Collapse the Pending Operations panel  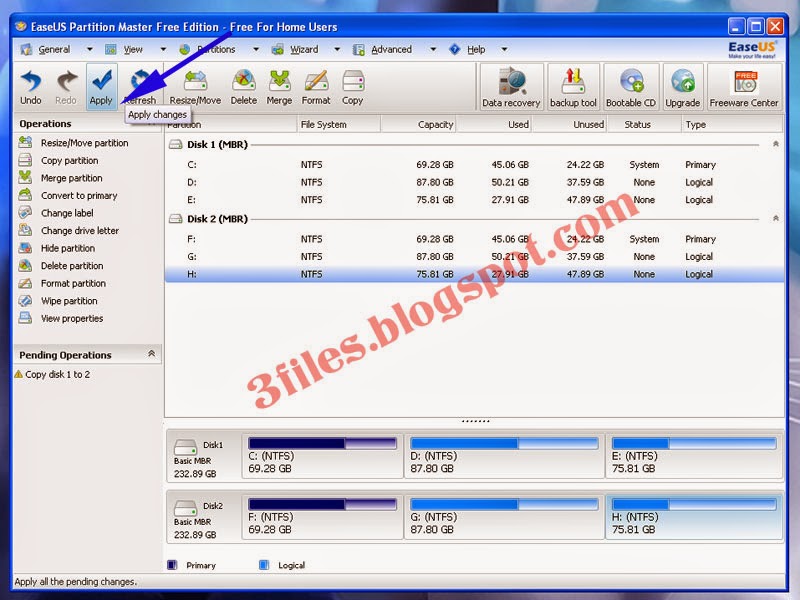[x=152, y=354]
